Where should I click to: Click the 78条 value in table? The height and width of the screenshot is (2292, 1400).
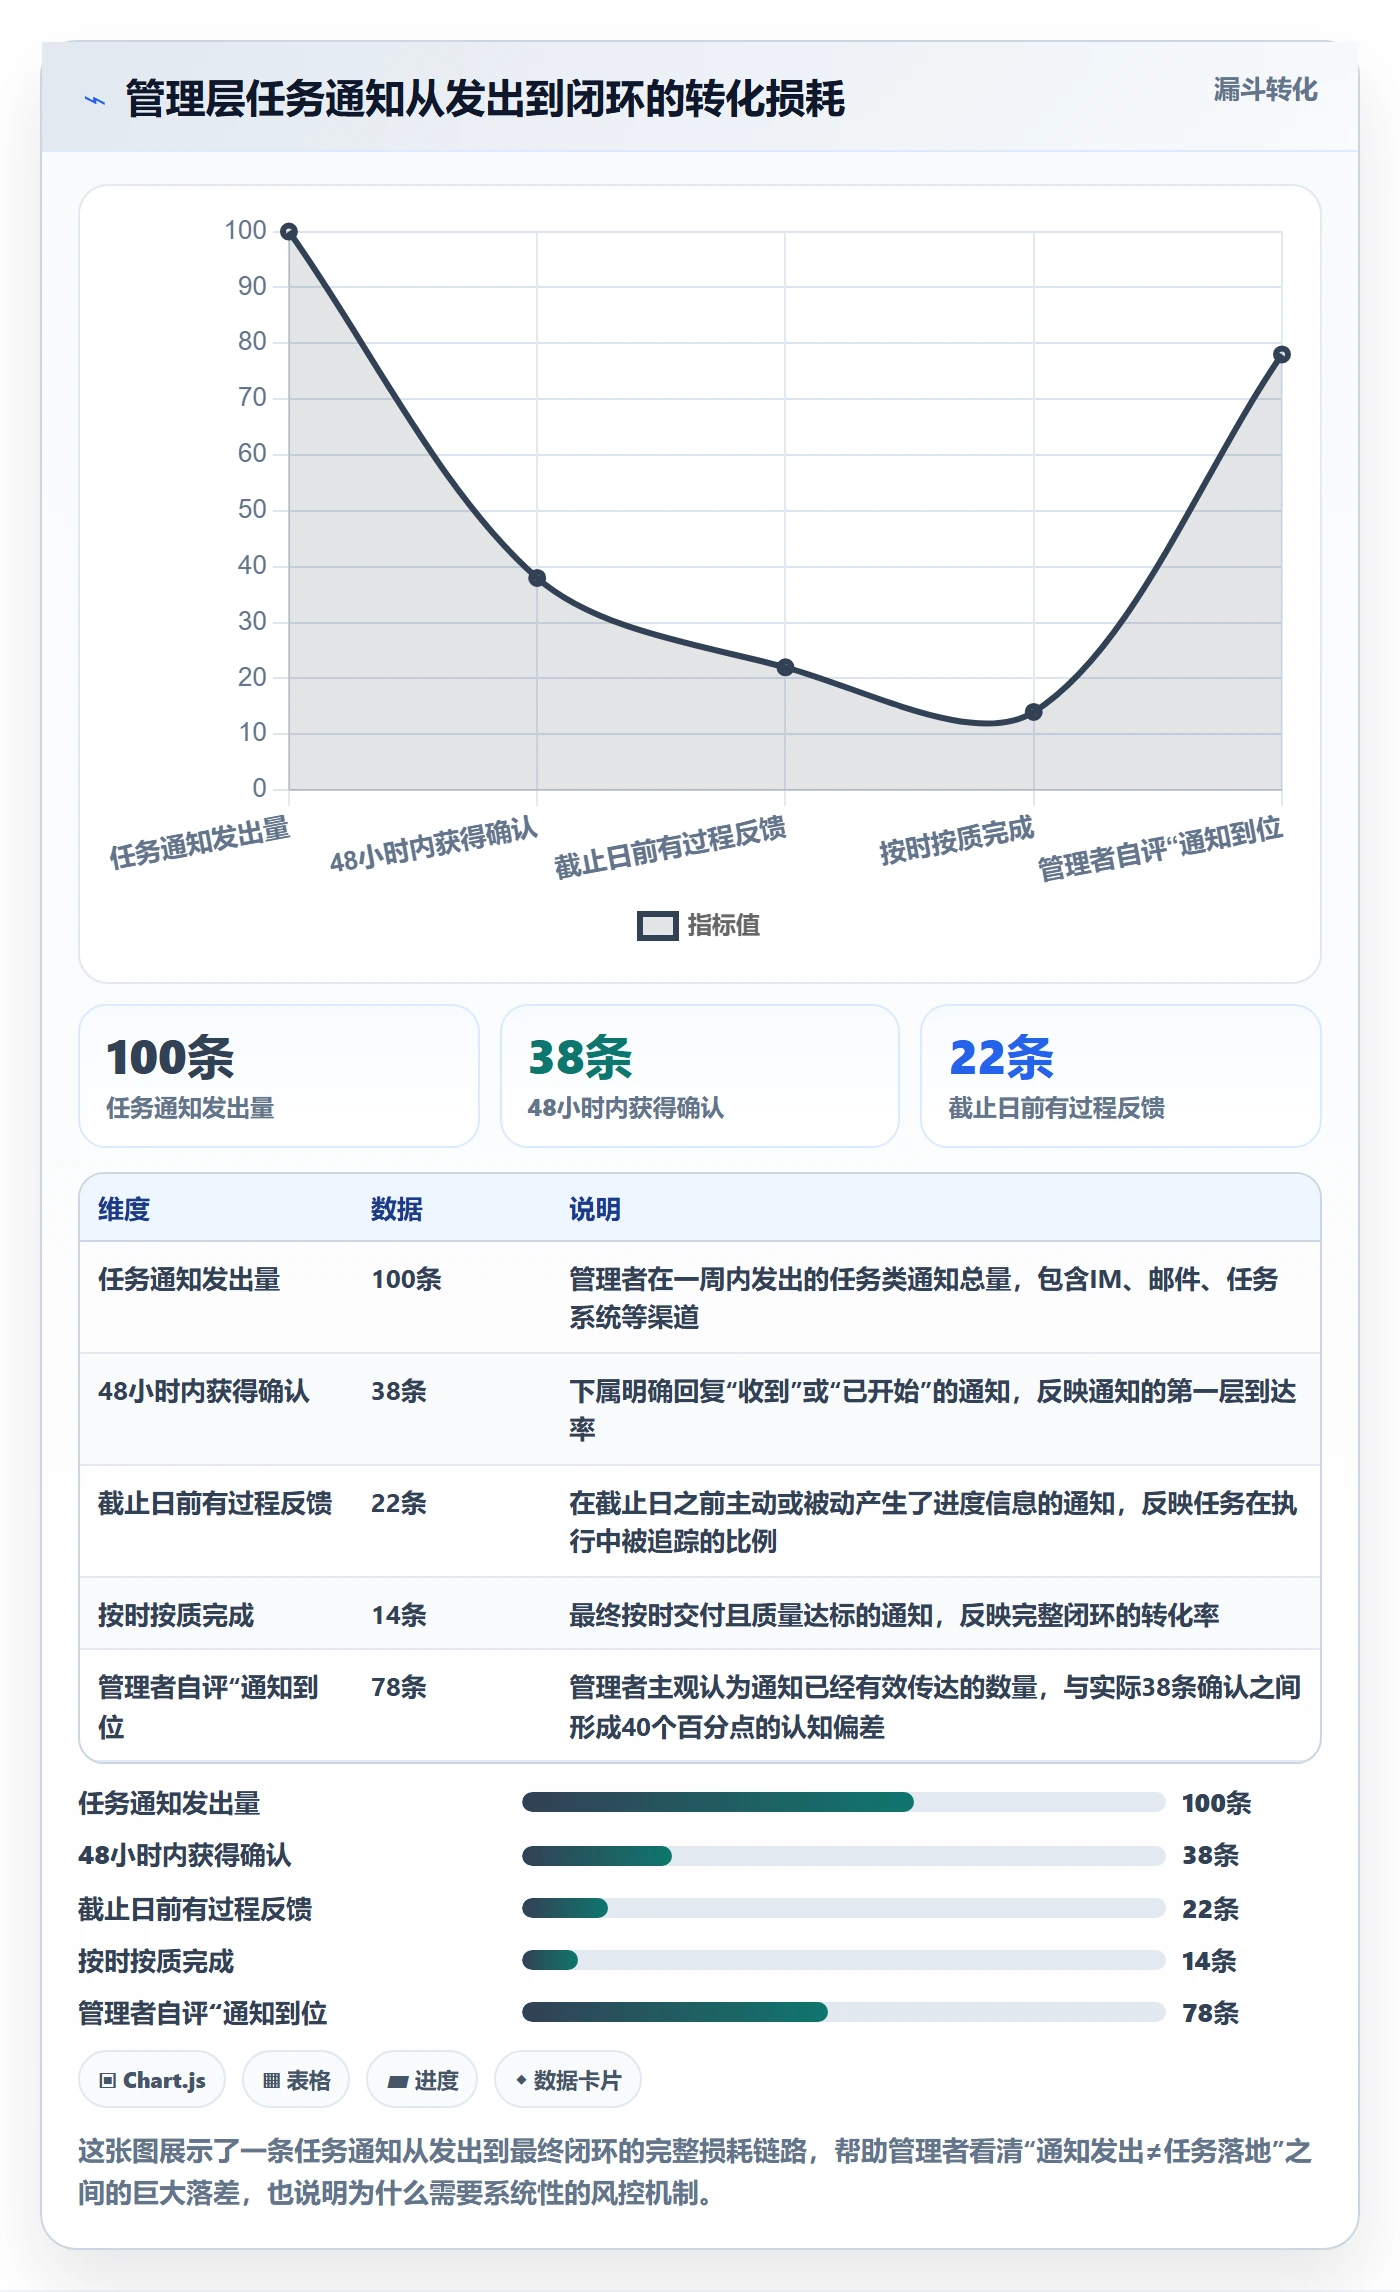click(399, 1687)
